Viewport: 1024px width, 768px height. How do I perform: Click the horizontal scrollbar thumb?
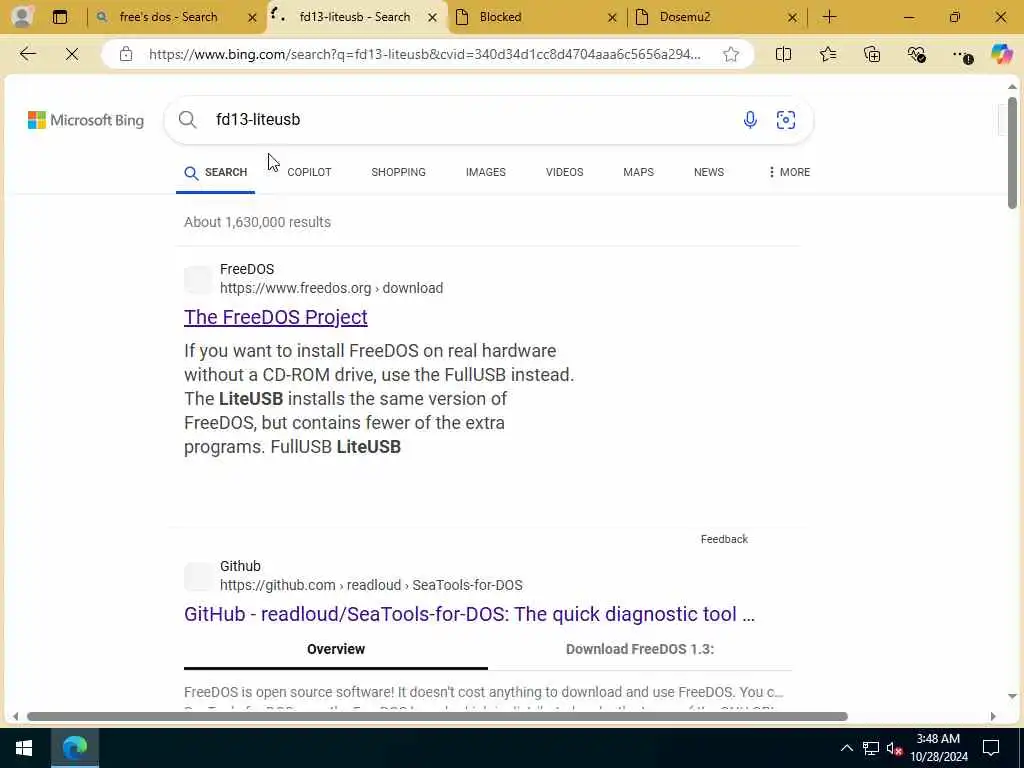[x=437, y=716]
